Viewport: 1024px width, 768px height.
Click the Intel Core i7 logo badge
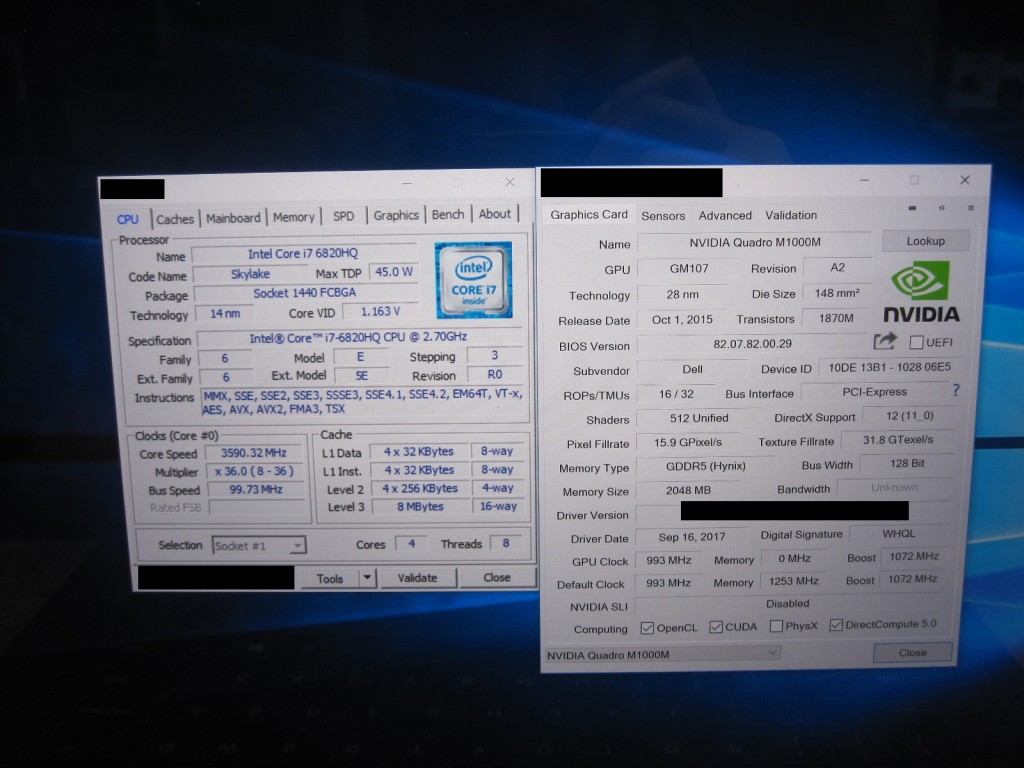pos(473,280)
